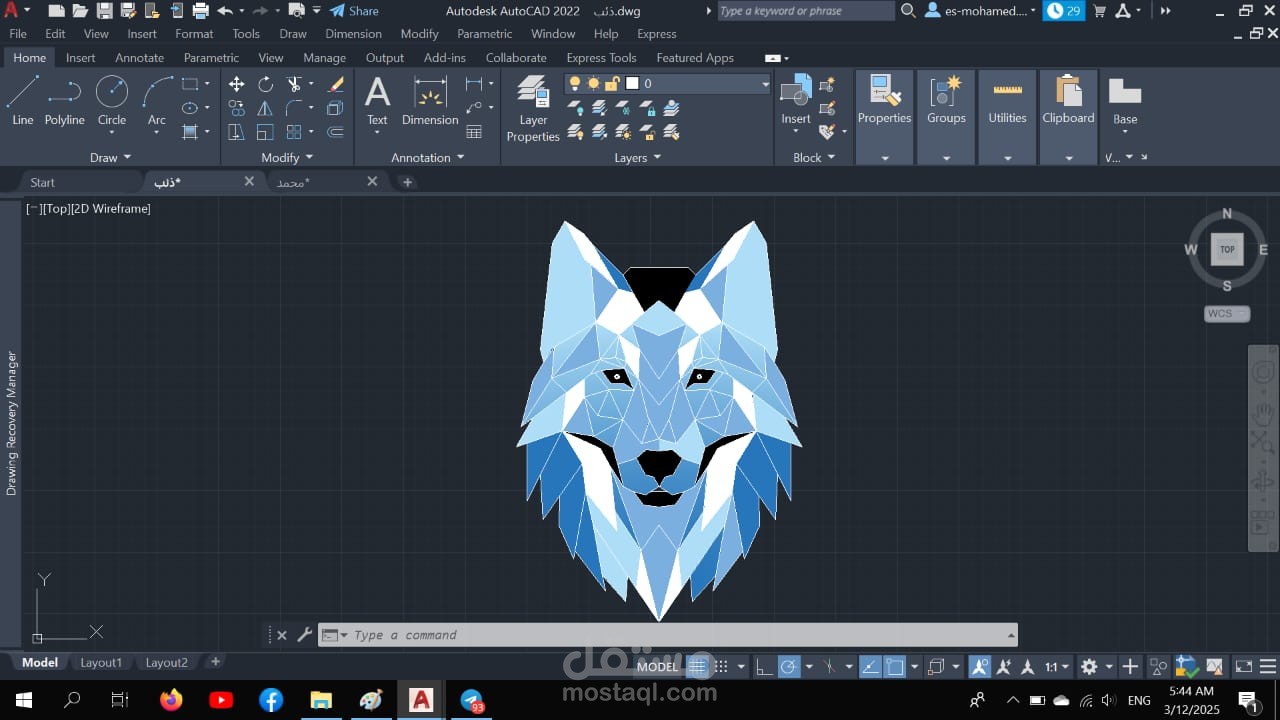The width and height of the screenshot is (1280, 720).
Task: Toggle the drawing grid display
Action: [x=697, y=667]
